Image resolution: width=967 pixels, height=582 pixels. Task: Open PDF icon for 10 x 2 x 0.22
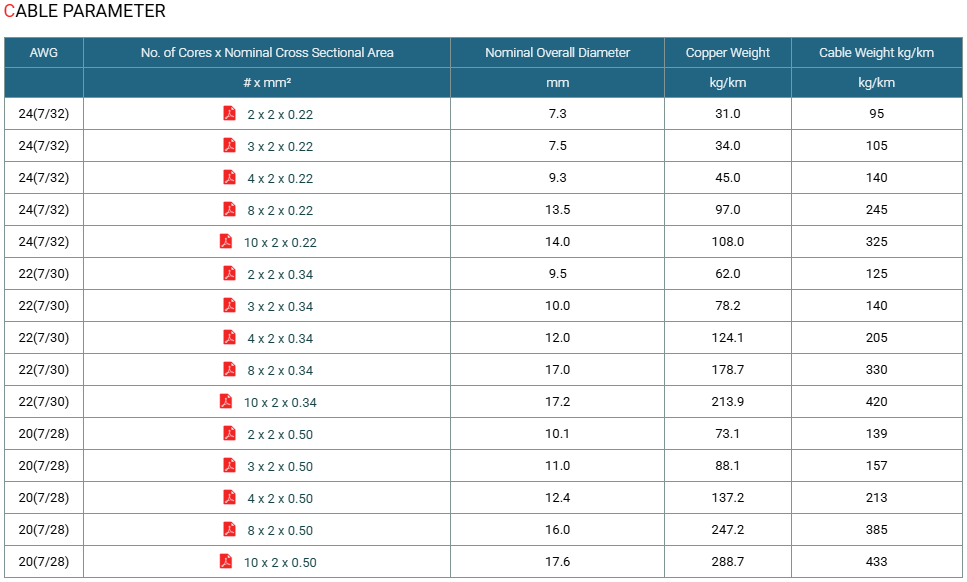pos(226,242)
